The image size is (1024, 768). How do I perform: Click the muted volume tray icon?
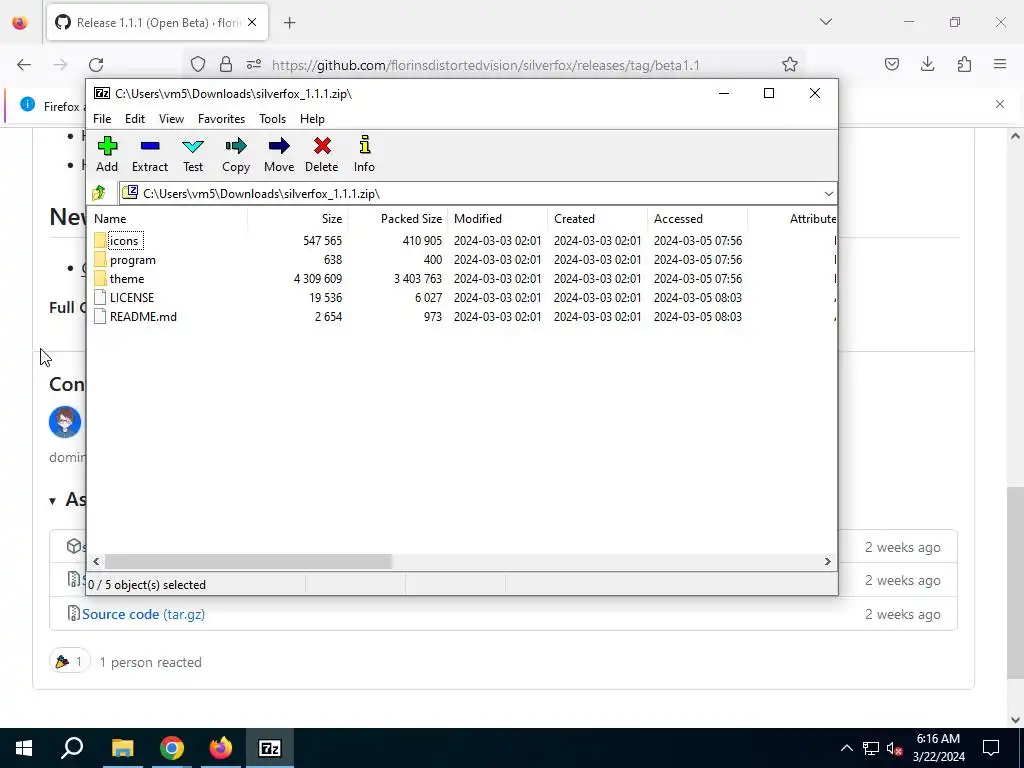click(x=895, y=748)
